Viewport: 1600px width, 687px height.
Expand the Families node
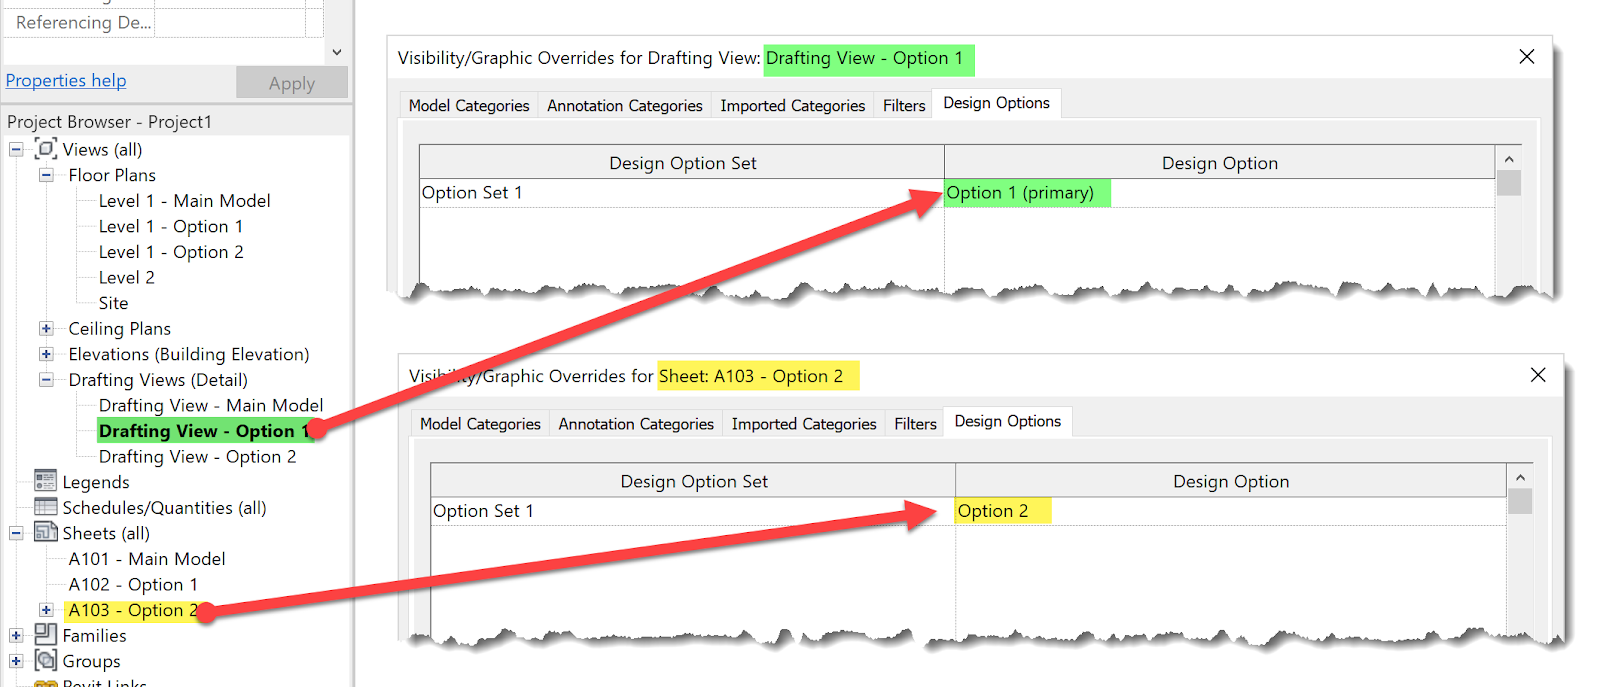click(x=16, y=635)
